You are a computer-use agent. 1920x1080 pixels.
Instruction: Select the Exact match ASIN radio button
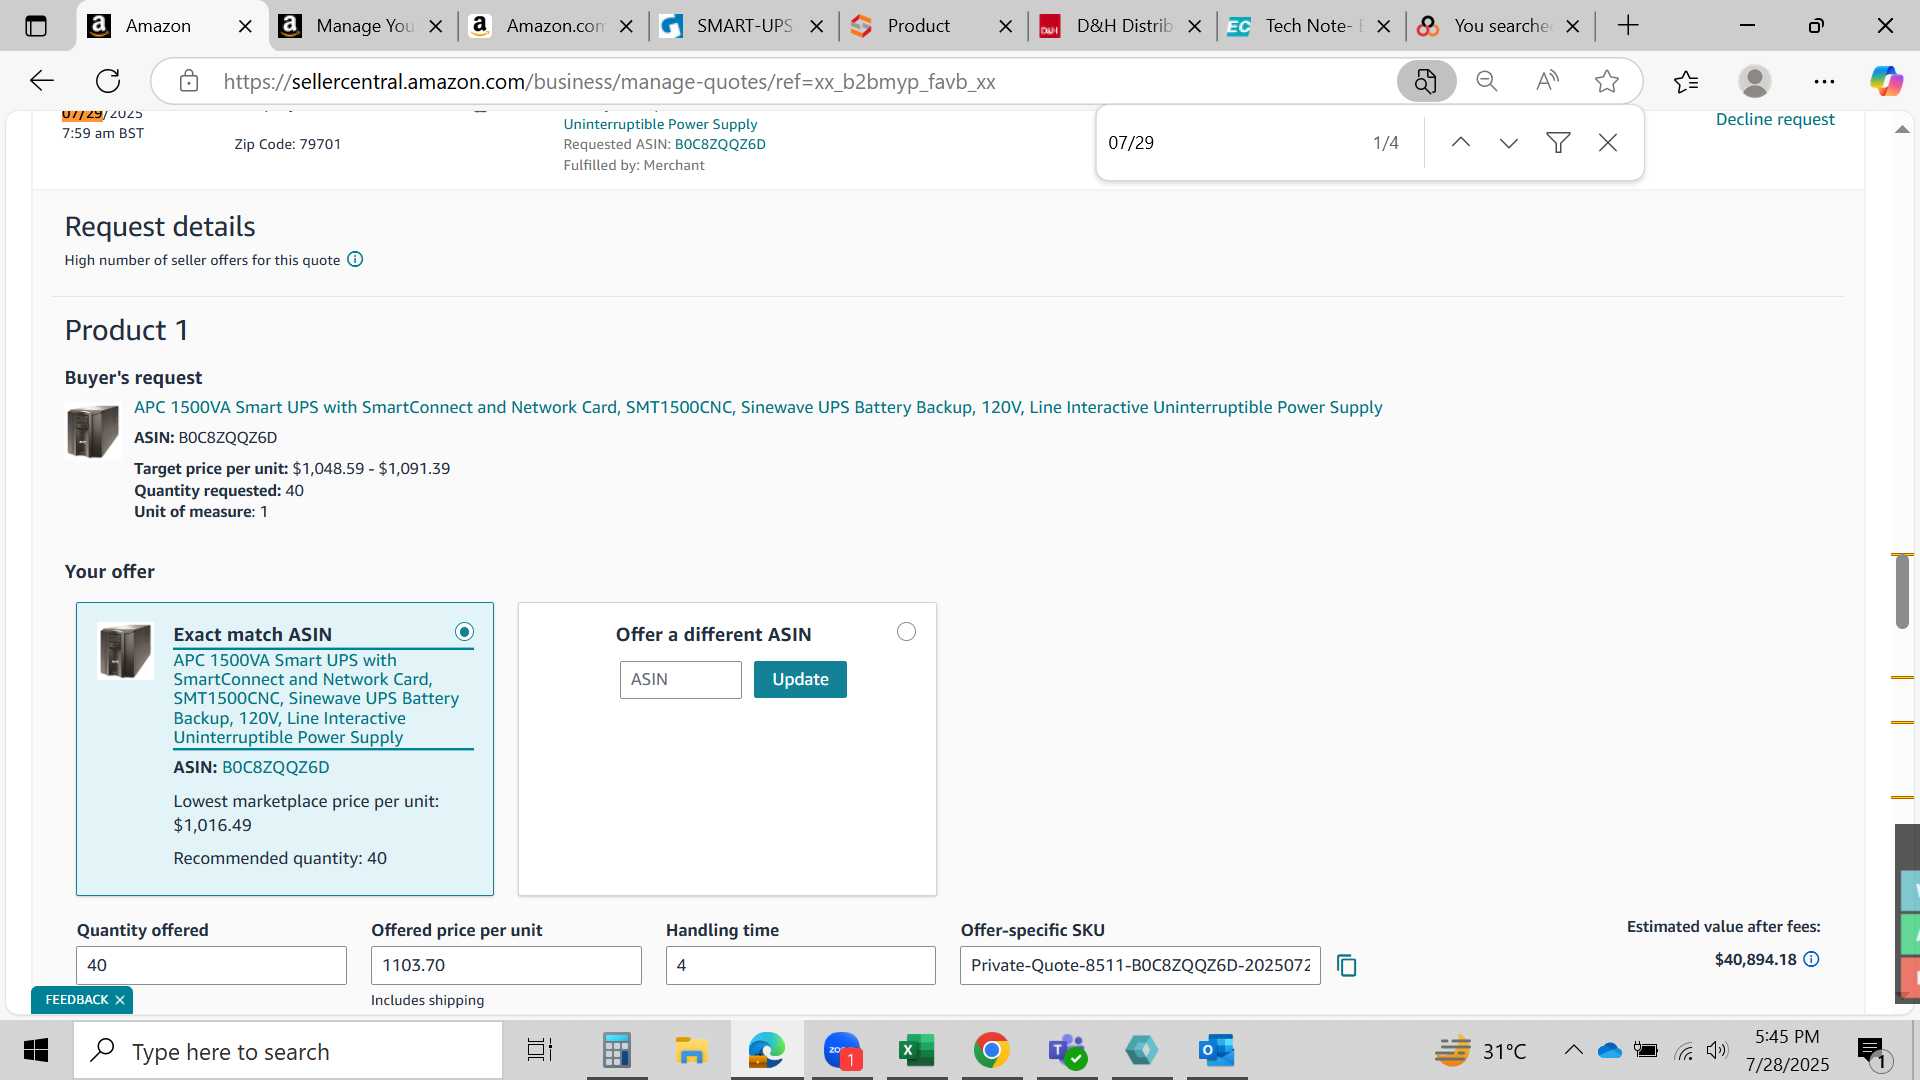pos(464,632)
